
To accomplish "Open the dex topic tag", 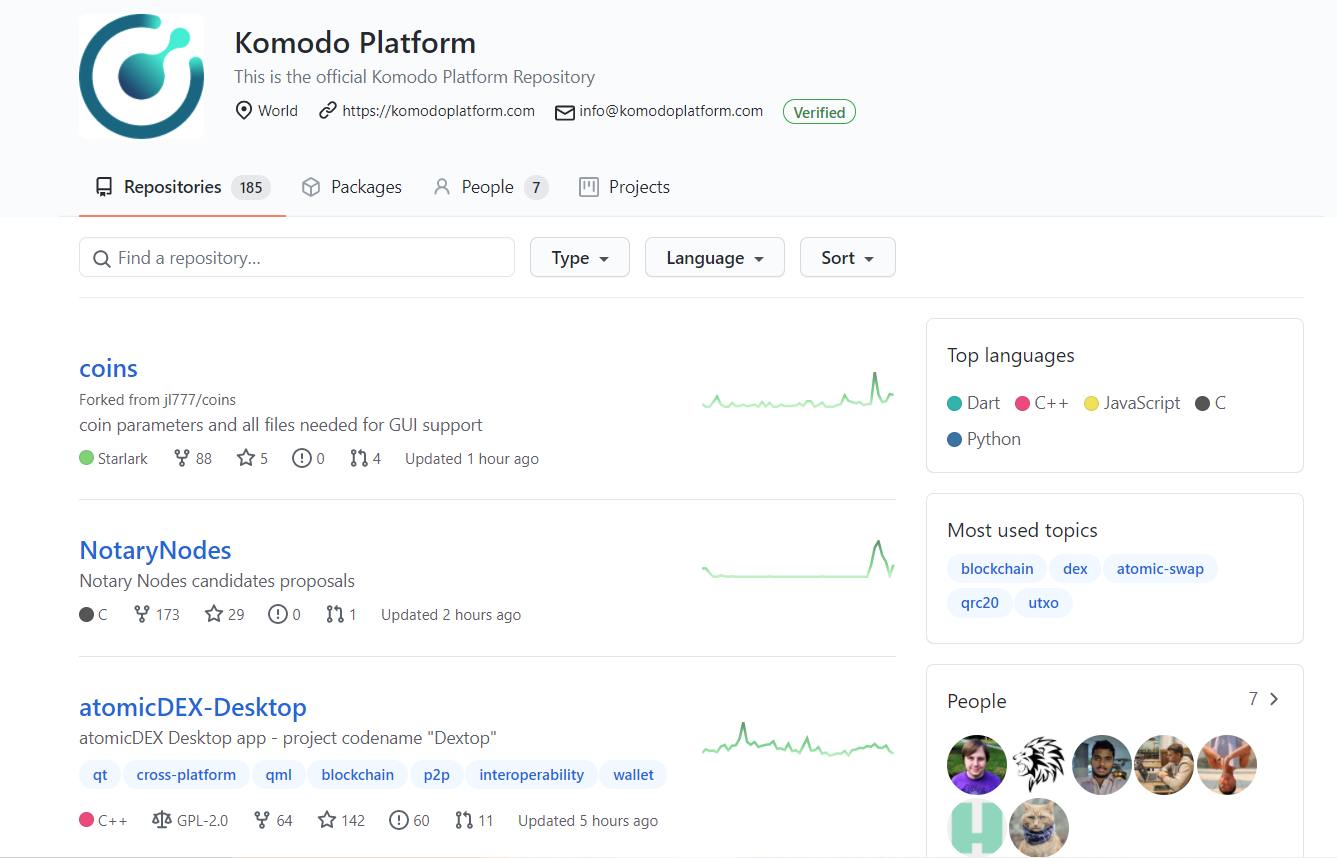I will click(1075, 569).
